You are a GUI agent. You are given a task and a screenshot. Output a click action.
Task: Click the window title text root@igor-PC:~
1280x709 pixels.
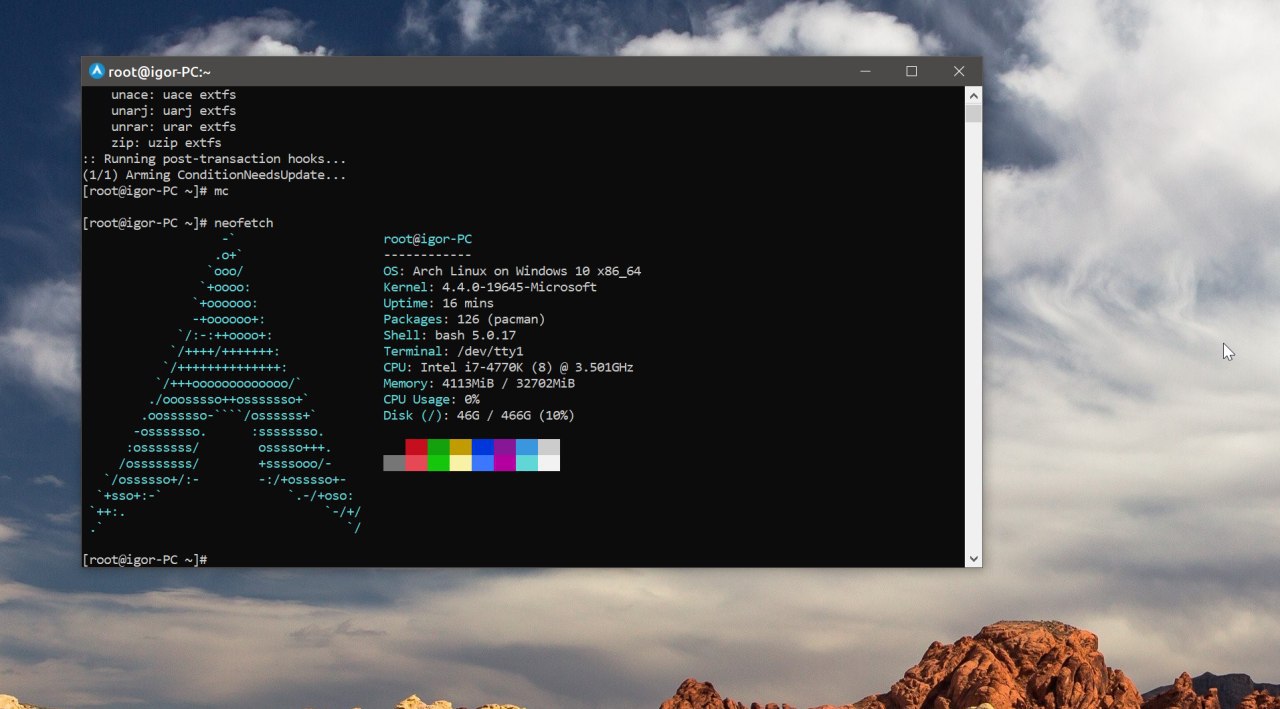(x=160, y=71)
